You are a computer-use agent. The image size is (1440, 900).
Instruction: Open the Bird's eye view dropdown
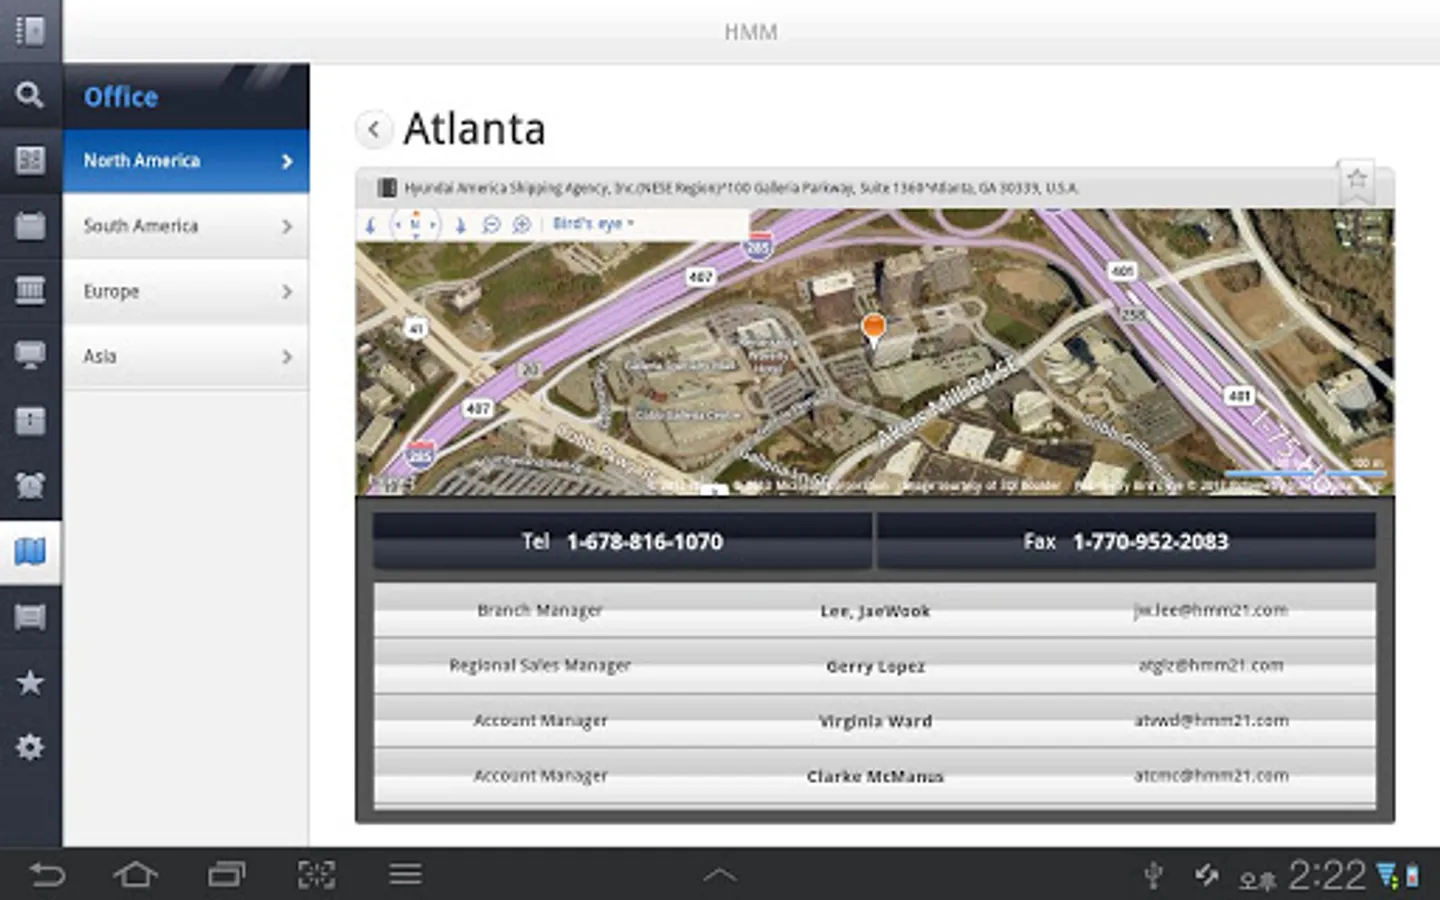(593, 224)
